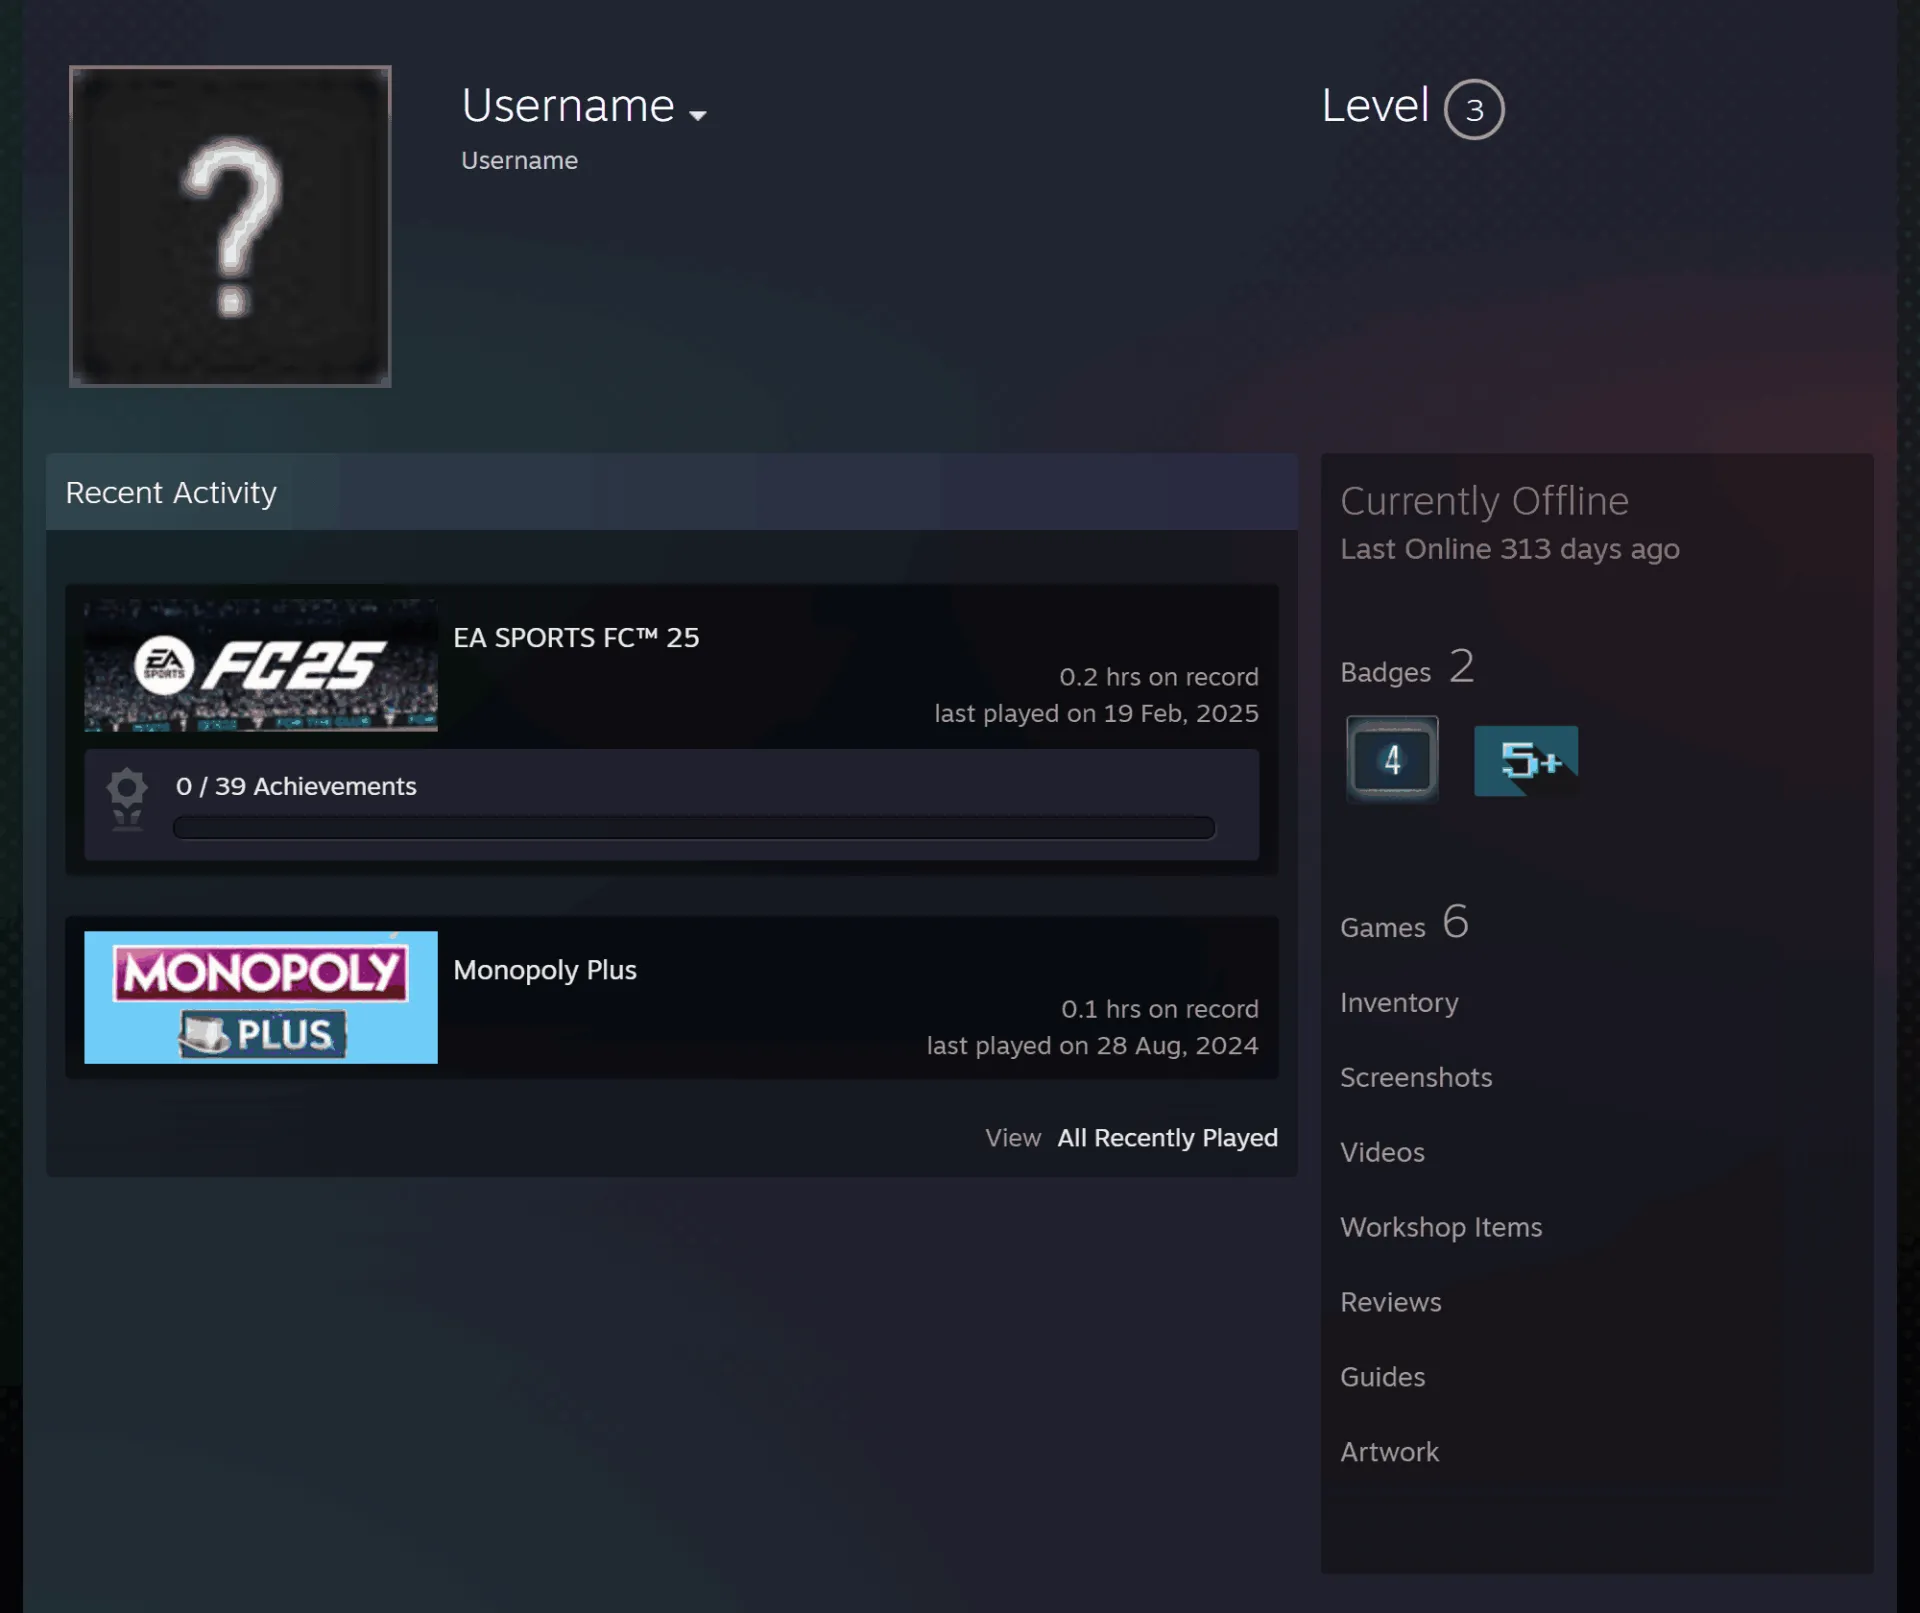Open Artwork in the sidebar
This screenshot has width=1920, height=1613.
(1389, 1452)
